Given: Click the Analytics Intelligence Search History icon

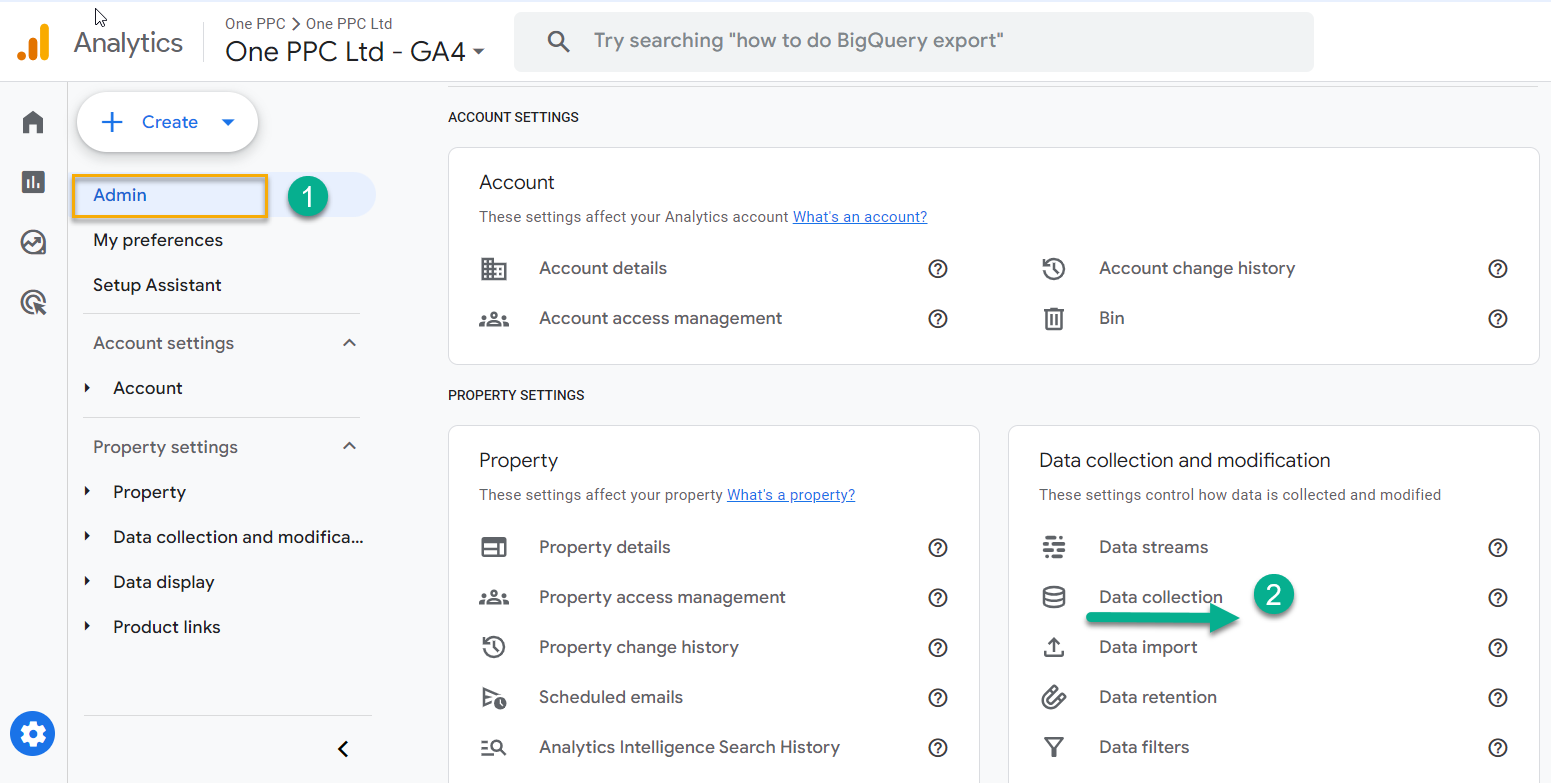Looking at the screenshot, I should (494, 747).
